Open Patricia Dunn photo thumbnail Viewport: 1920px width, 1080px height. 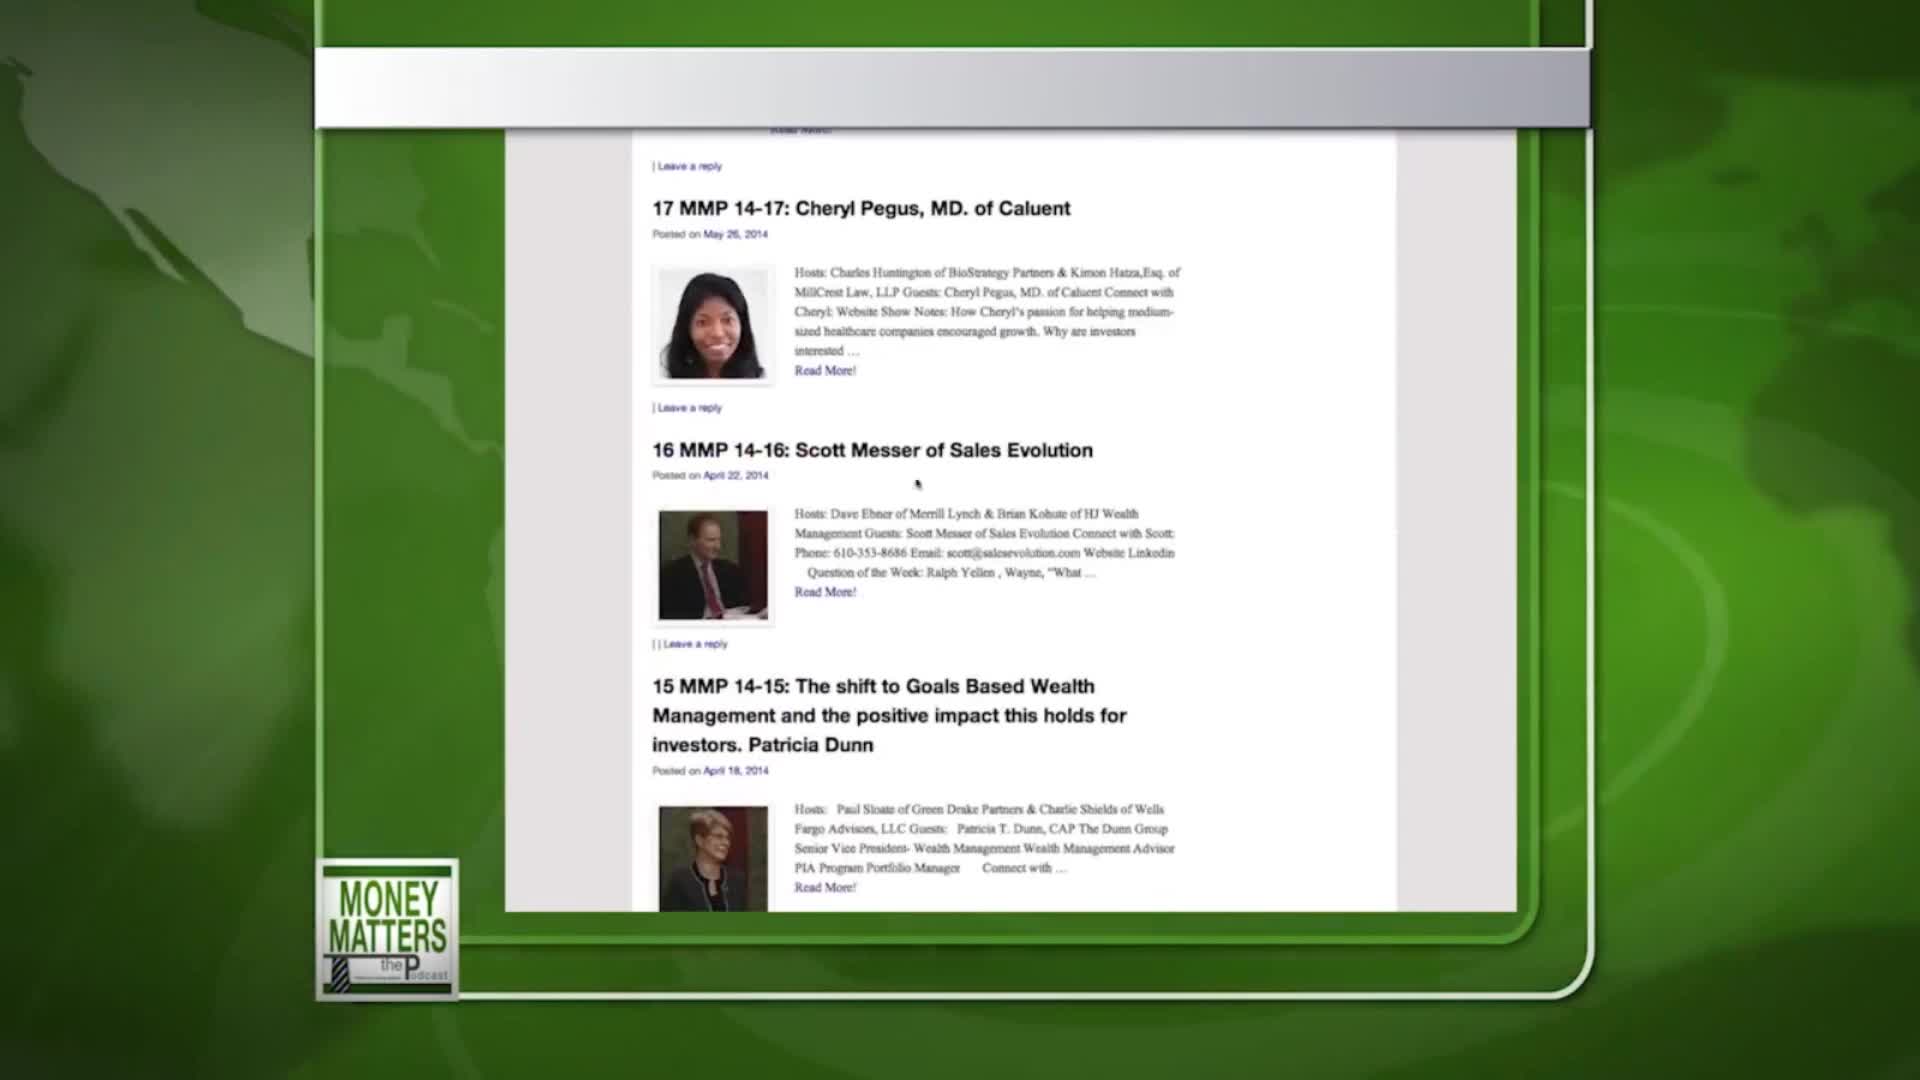pos(713,857)
